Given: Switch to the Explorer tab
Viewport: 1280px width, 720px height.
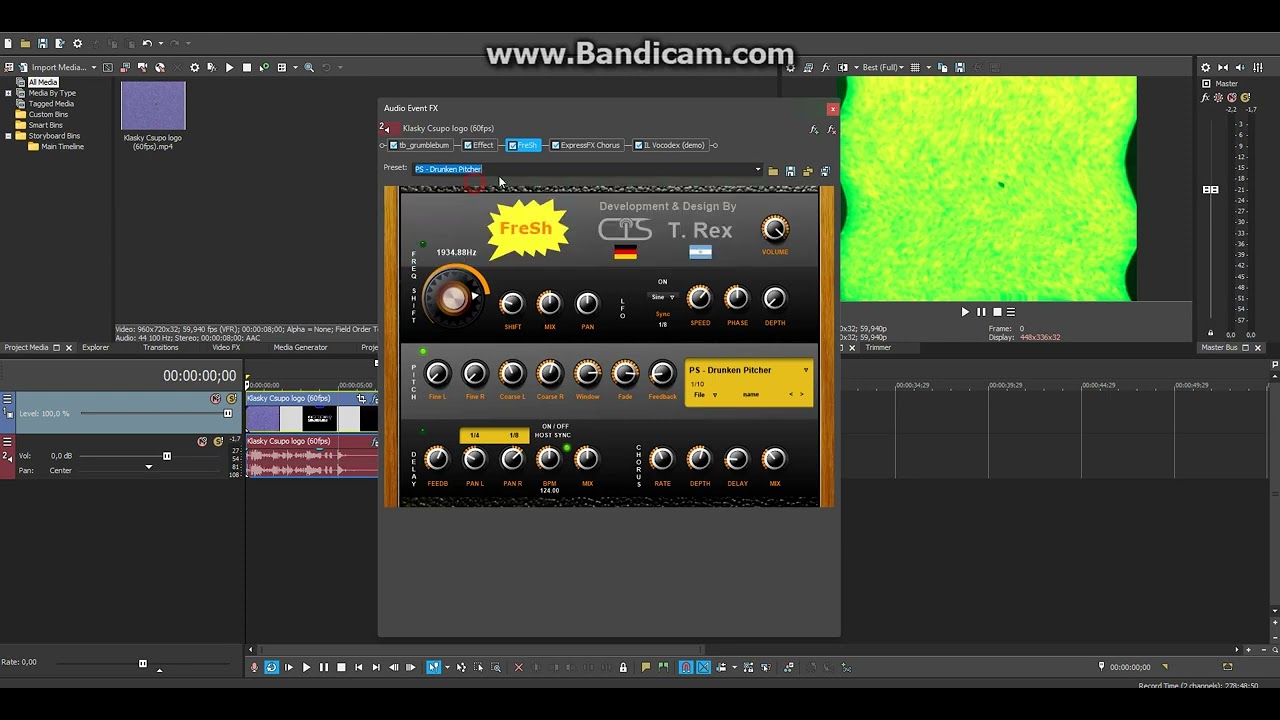Looking at the screenshot, I should [96, 347].
